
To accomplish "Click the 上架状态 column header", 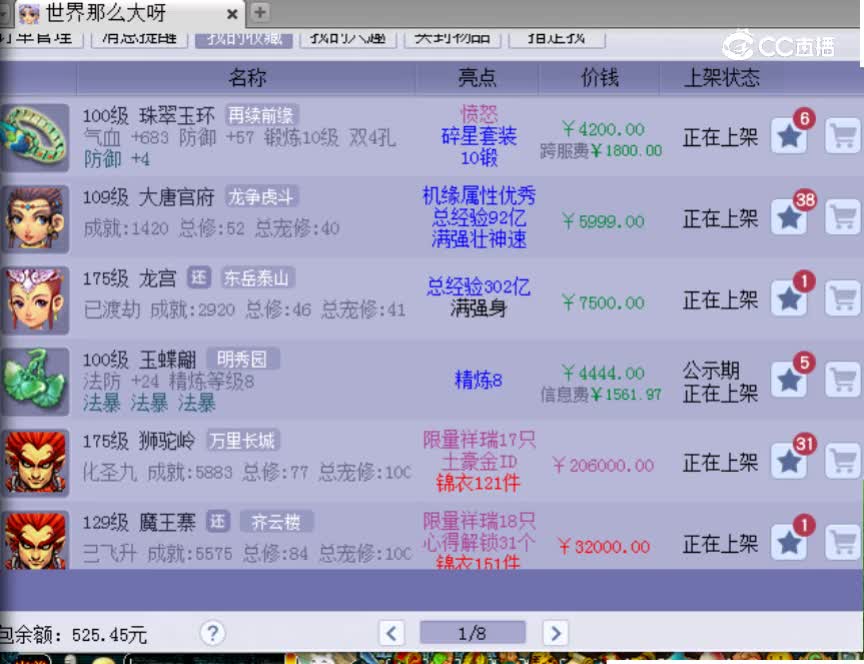I will tap(721, 78).
